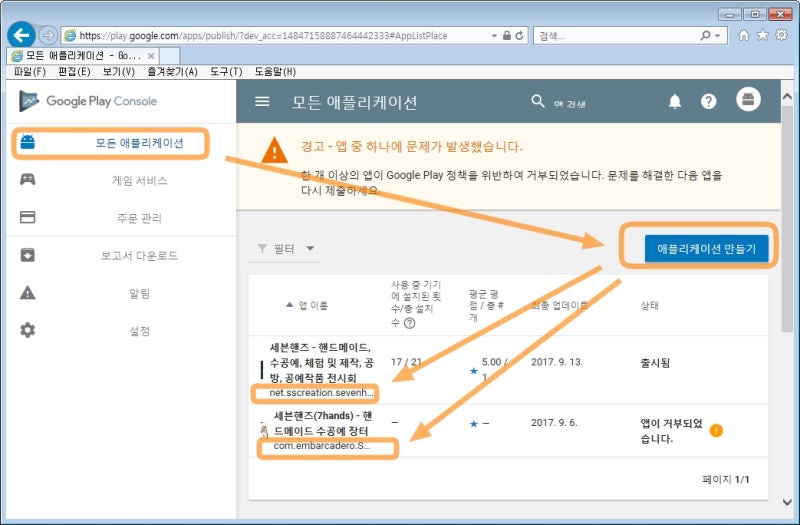800x525 pixels.
Task: Expand the search provider dropdown arrow
Action: click(x=718, y=36)
